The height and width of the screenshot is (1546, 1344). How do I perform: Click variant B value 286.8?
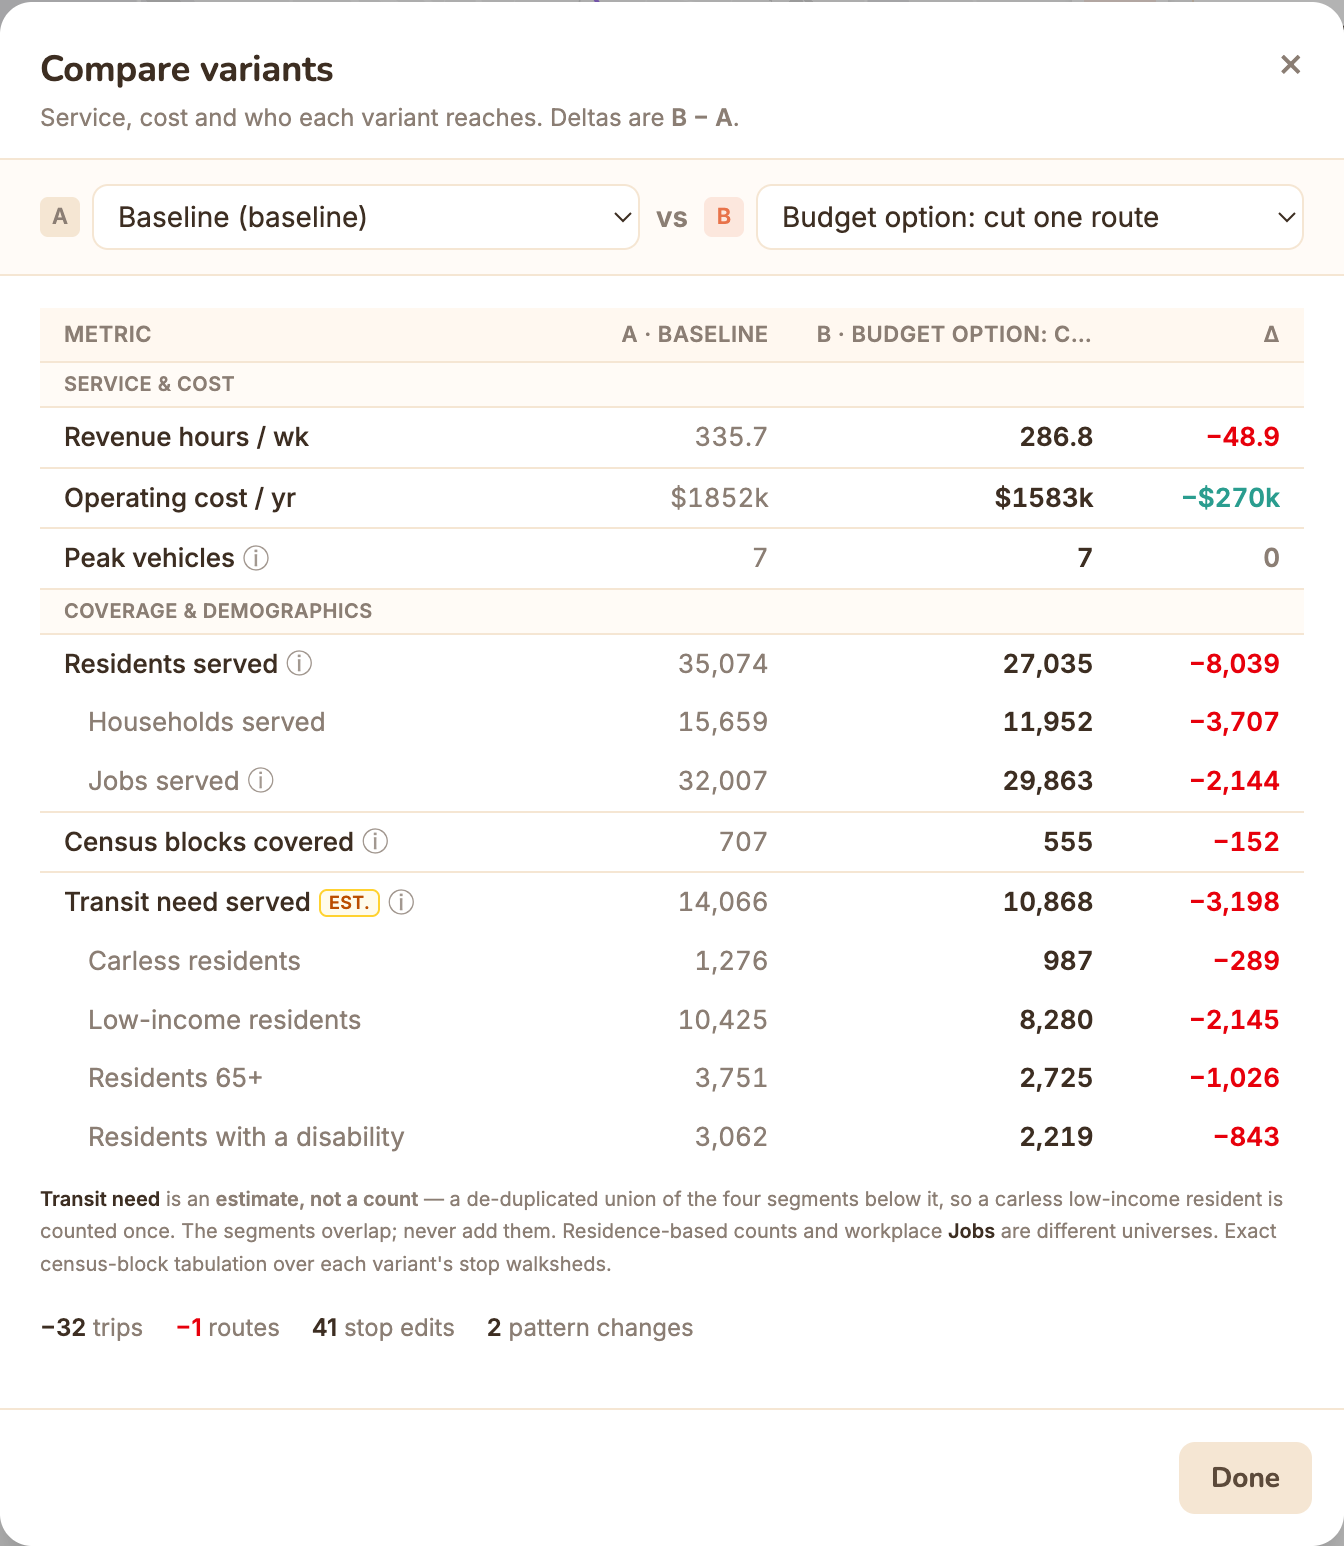pyautogui.click(x=1056, y=437)
